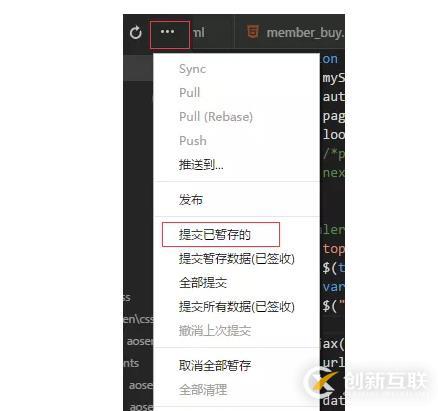Choose 推送到... menu entry
The width and height of the screenshot is (438, 411).
point(201,165)
